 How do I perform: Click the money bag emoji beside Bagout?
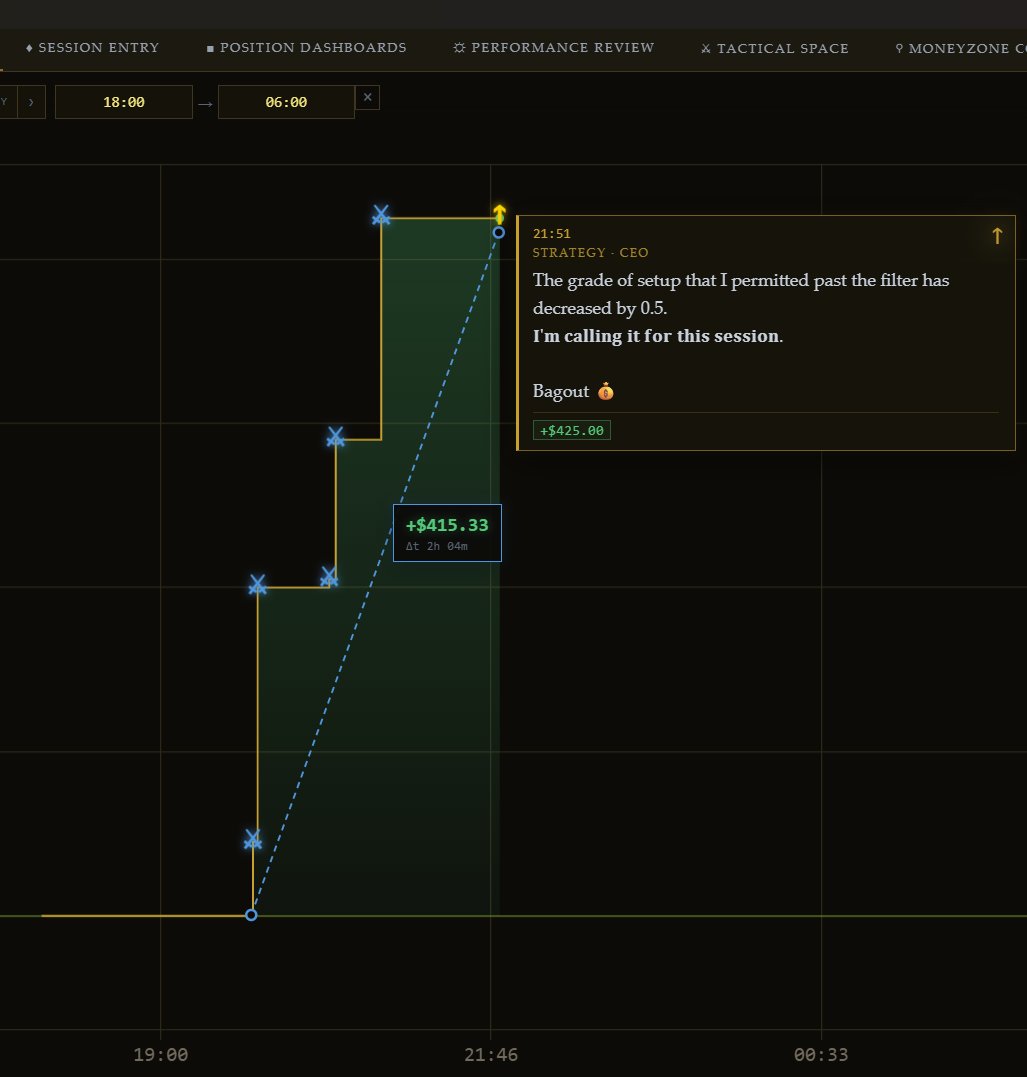coord(605,392)
